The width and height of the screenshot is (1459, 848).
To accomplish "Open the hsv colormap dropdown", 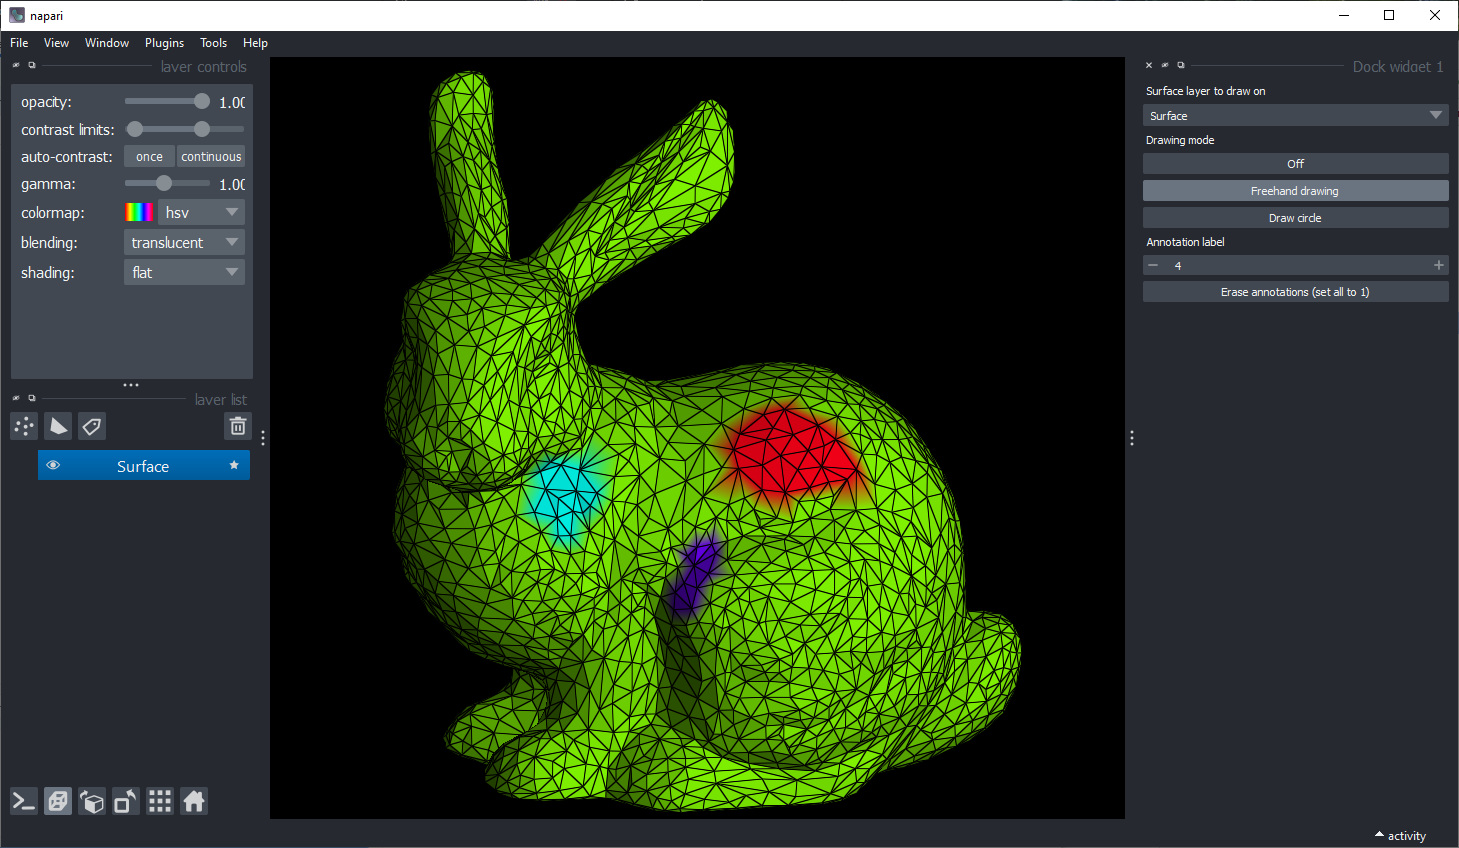I will click(x=201, y=213).
